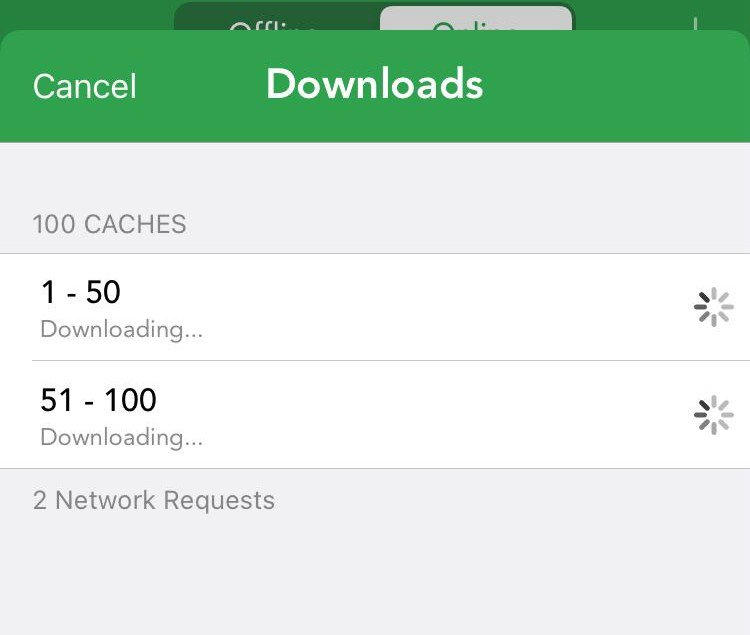Click the spinner beside 1 - 50

[x=713, y=307]
